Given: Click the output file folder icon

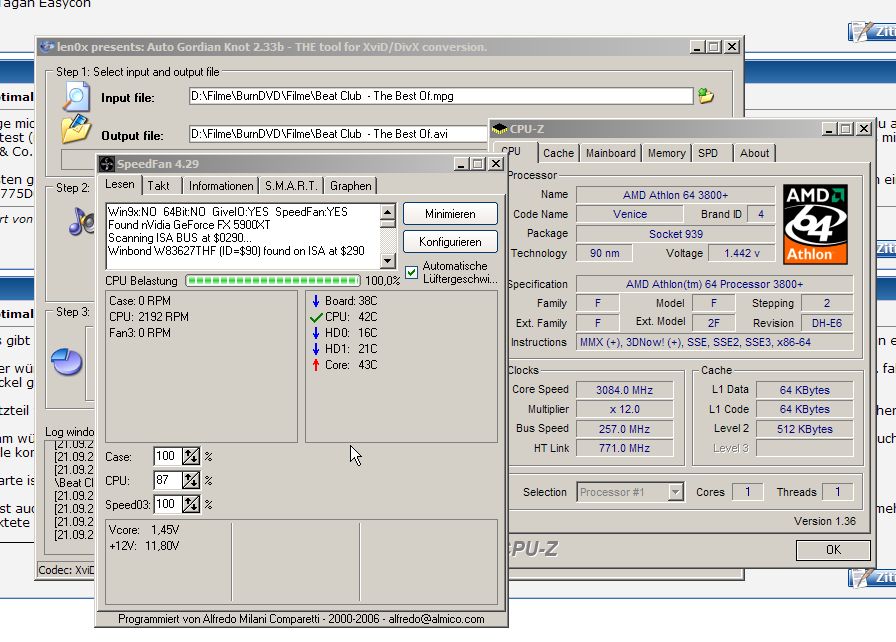Looking at the screenshot, I should point(76,130).
